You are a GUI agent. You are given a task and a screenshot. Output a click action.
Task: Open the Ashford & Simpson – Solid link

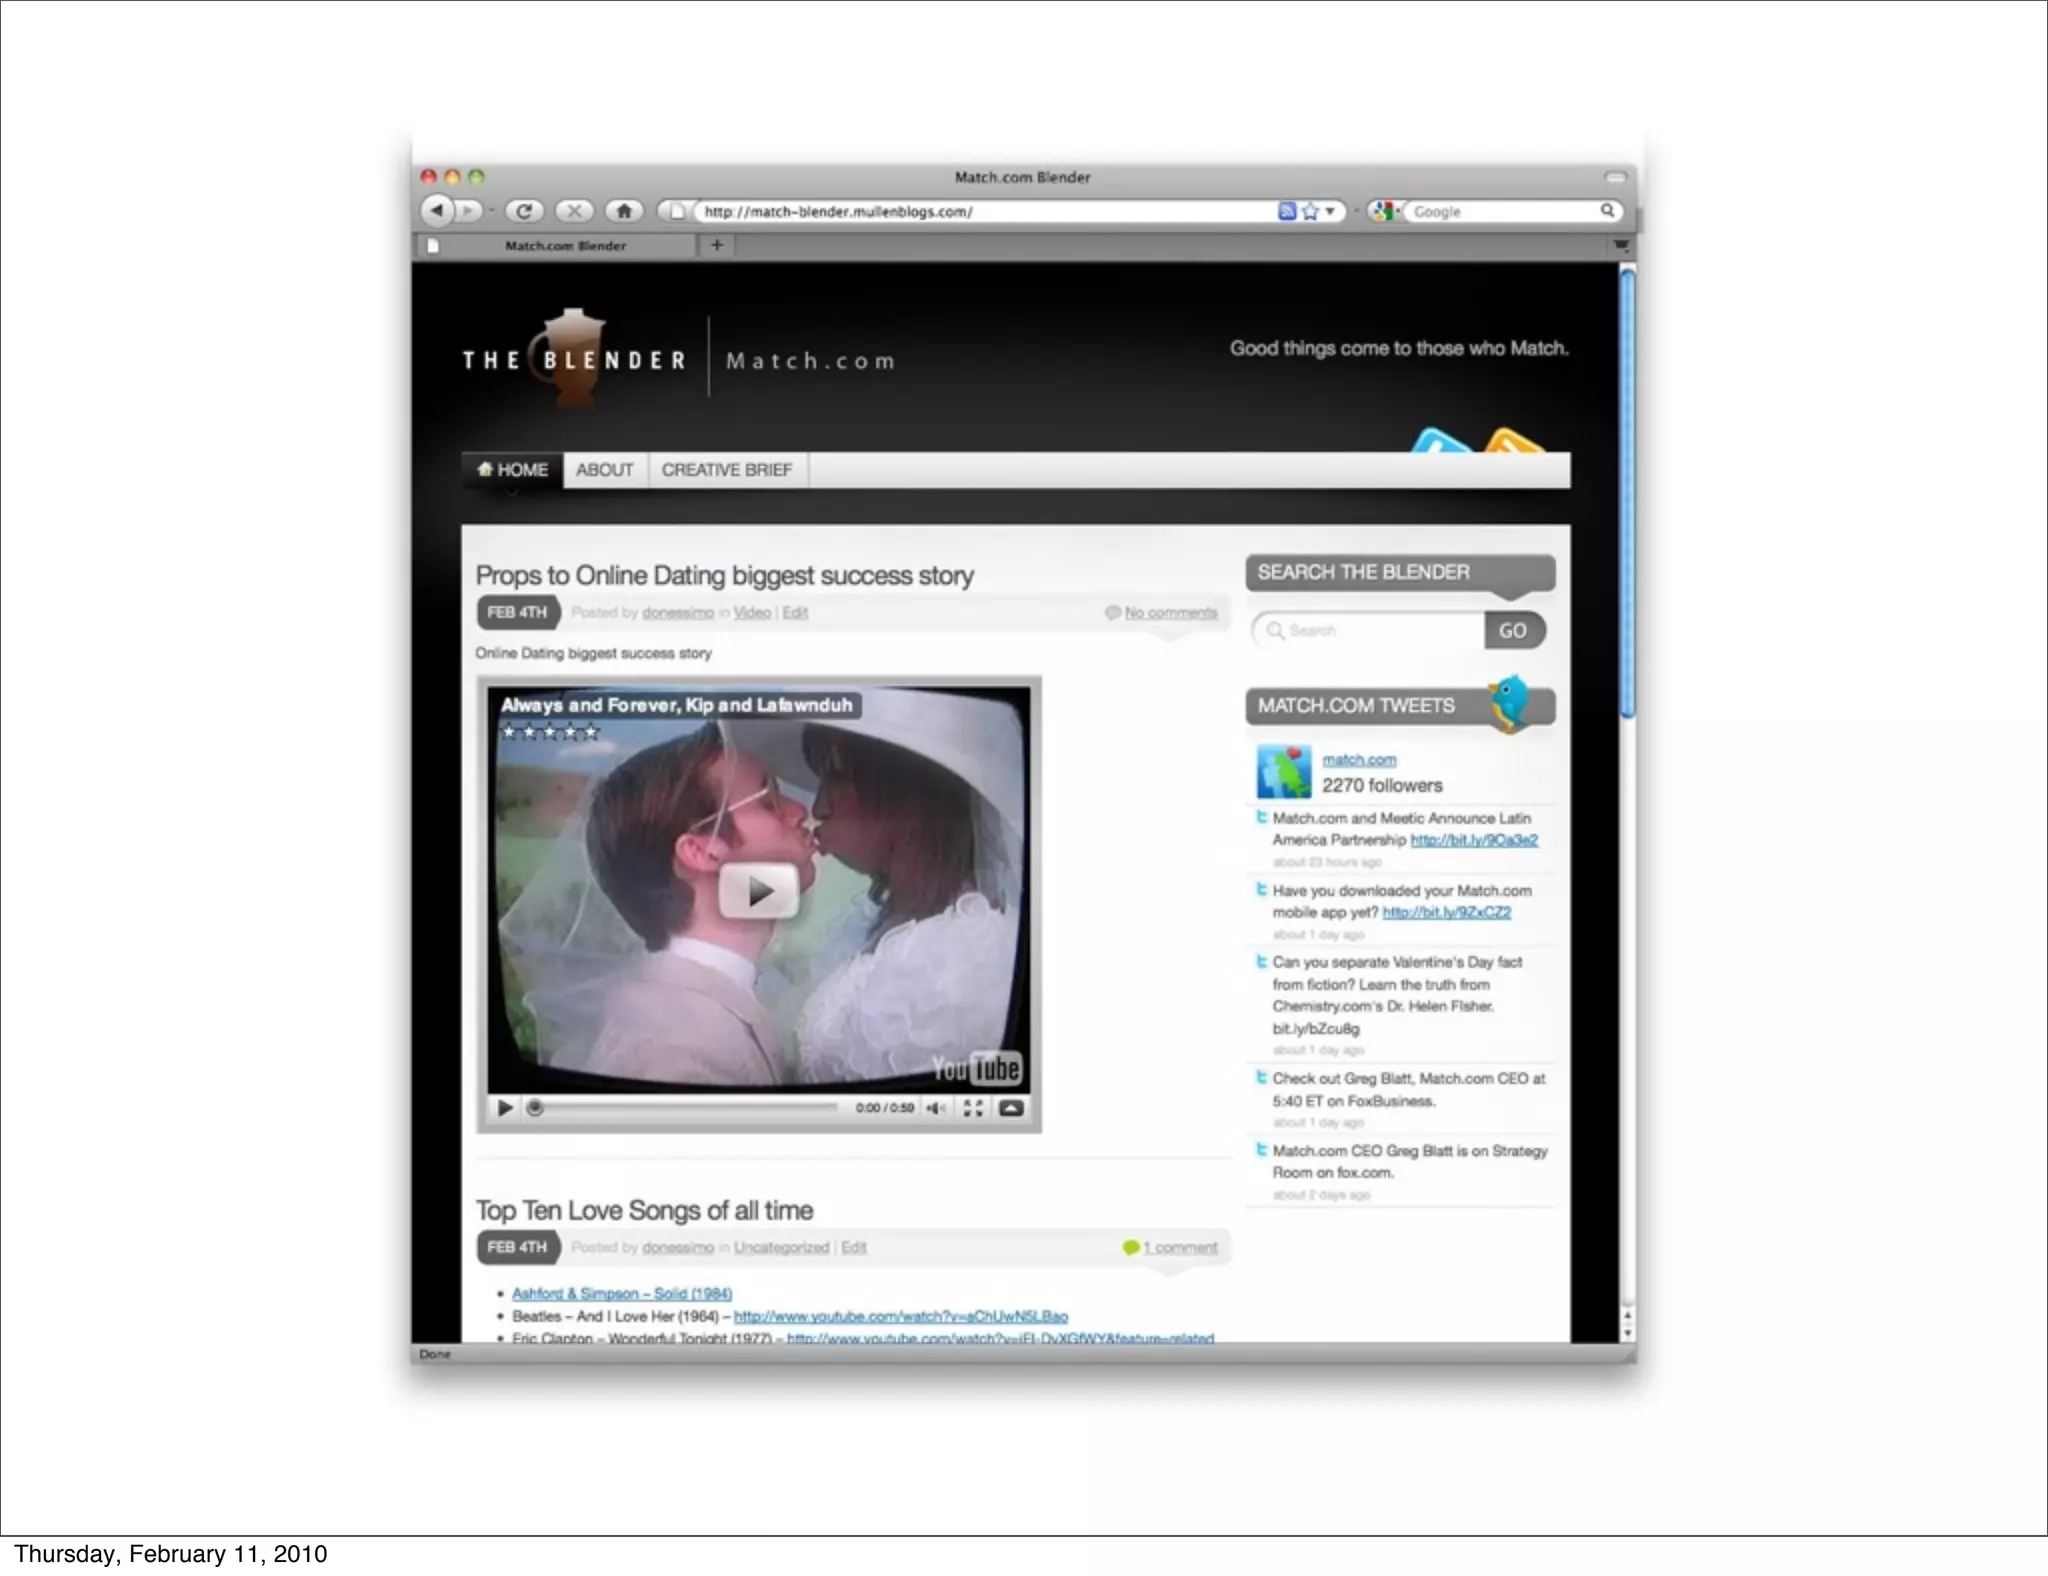(x=622, y=1294)
